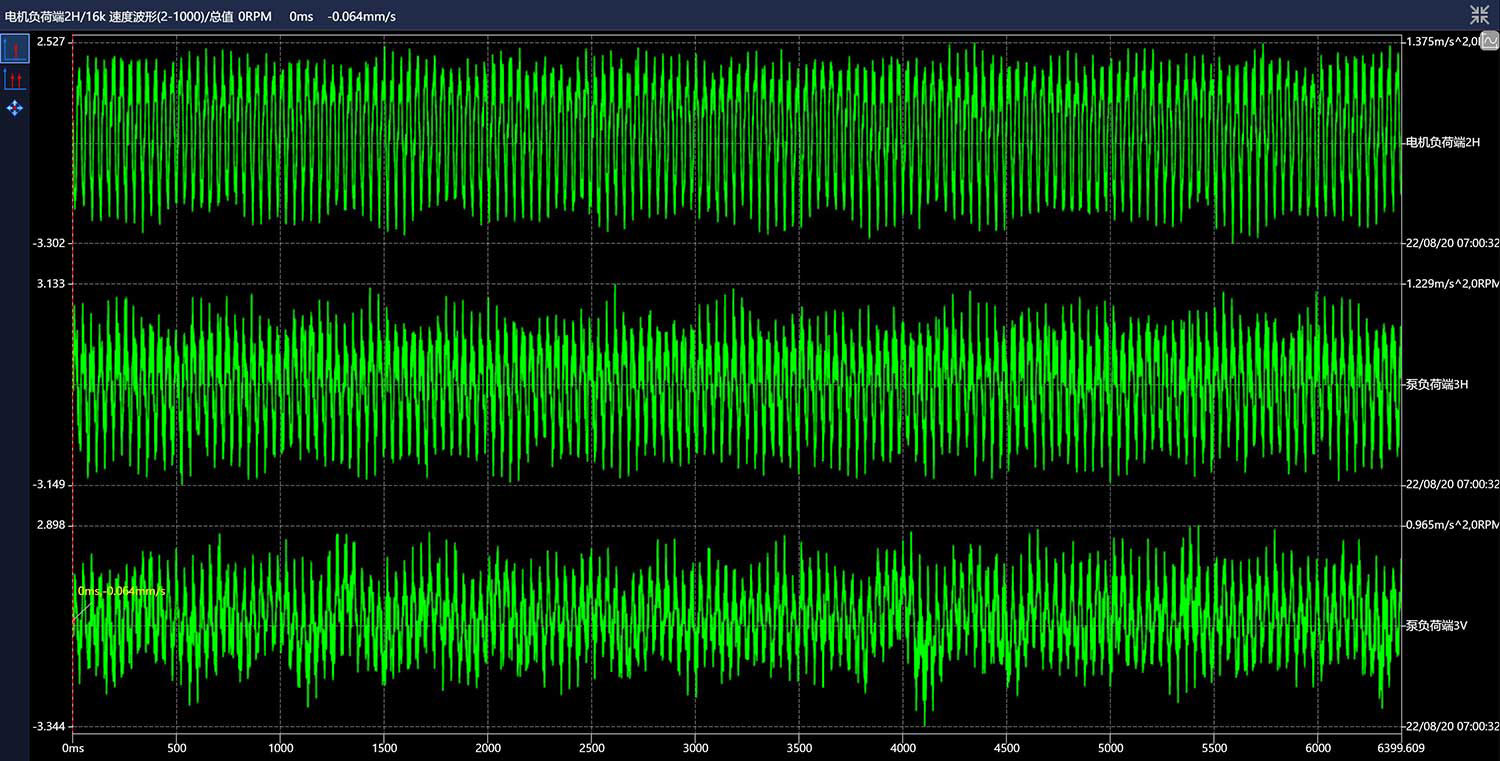Click the 2.527 upper axis value
Image resolution: width=1500 pixels, height=761 pixels.
[x=50, y=42]
